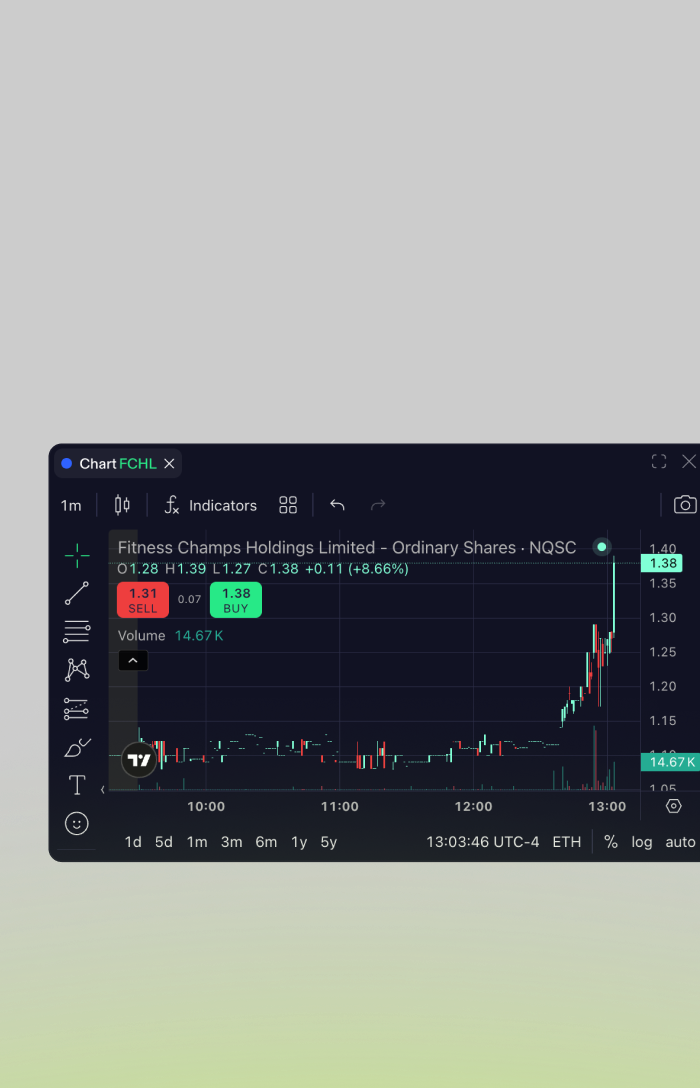Screen dimensions: 700x1088
Task: Select the crosshair cursor tool
Action: (77, 555)
